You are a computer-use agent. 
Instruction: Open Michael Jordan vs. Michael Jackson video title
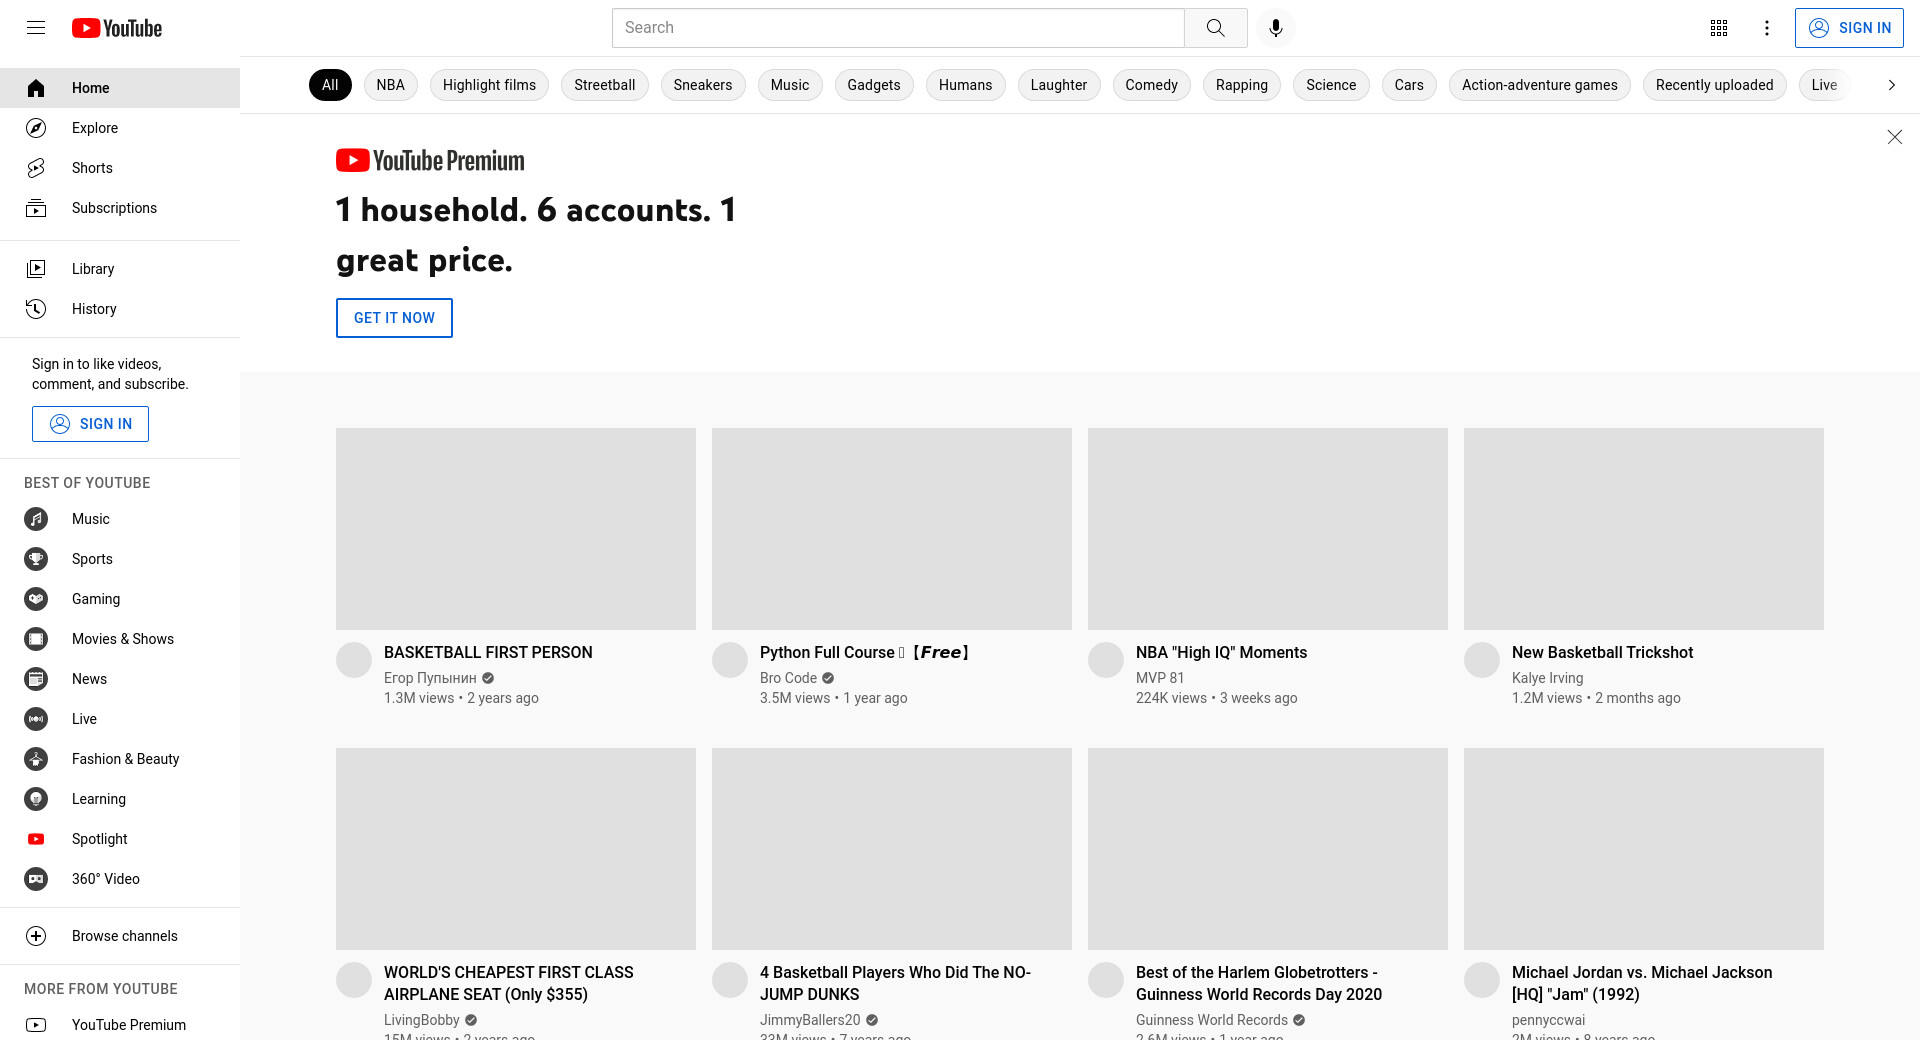tap(1642, 983)
